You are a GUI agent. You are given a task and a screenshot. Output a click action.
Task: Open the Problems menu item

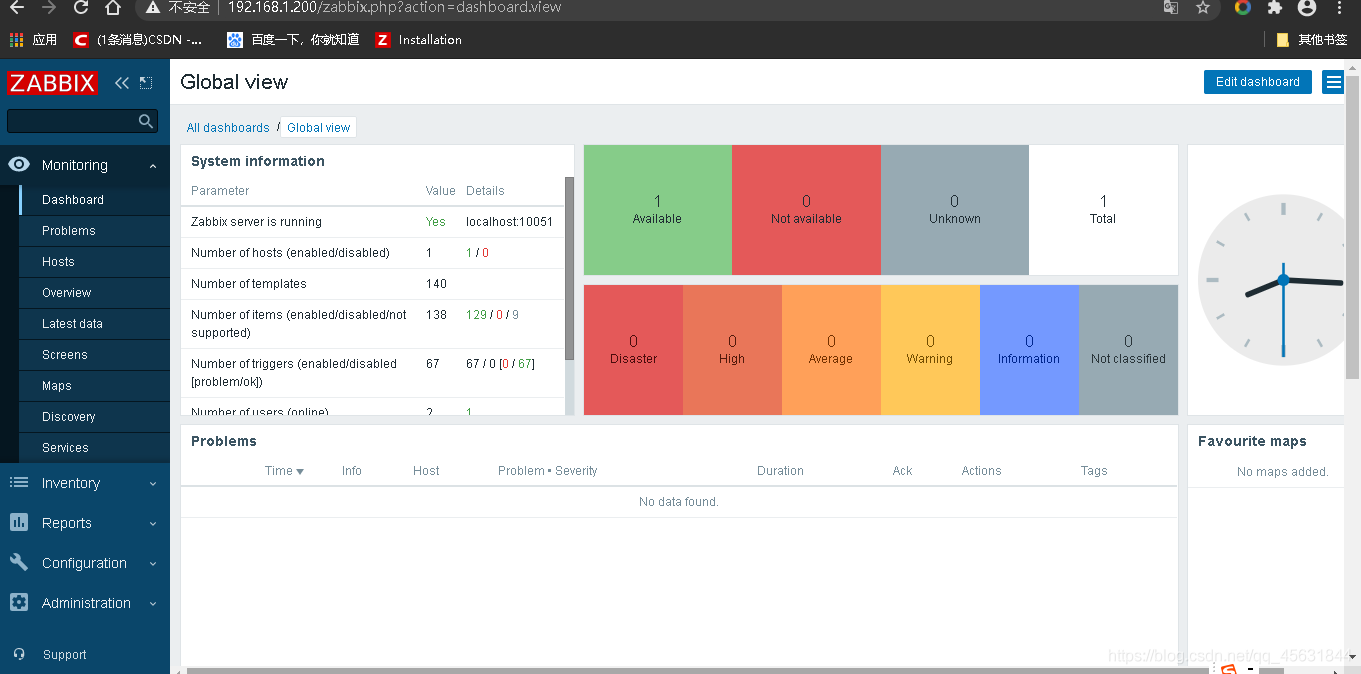94,231
